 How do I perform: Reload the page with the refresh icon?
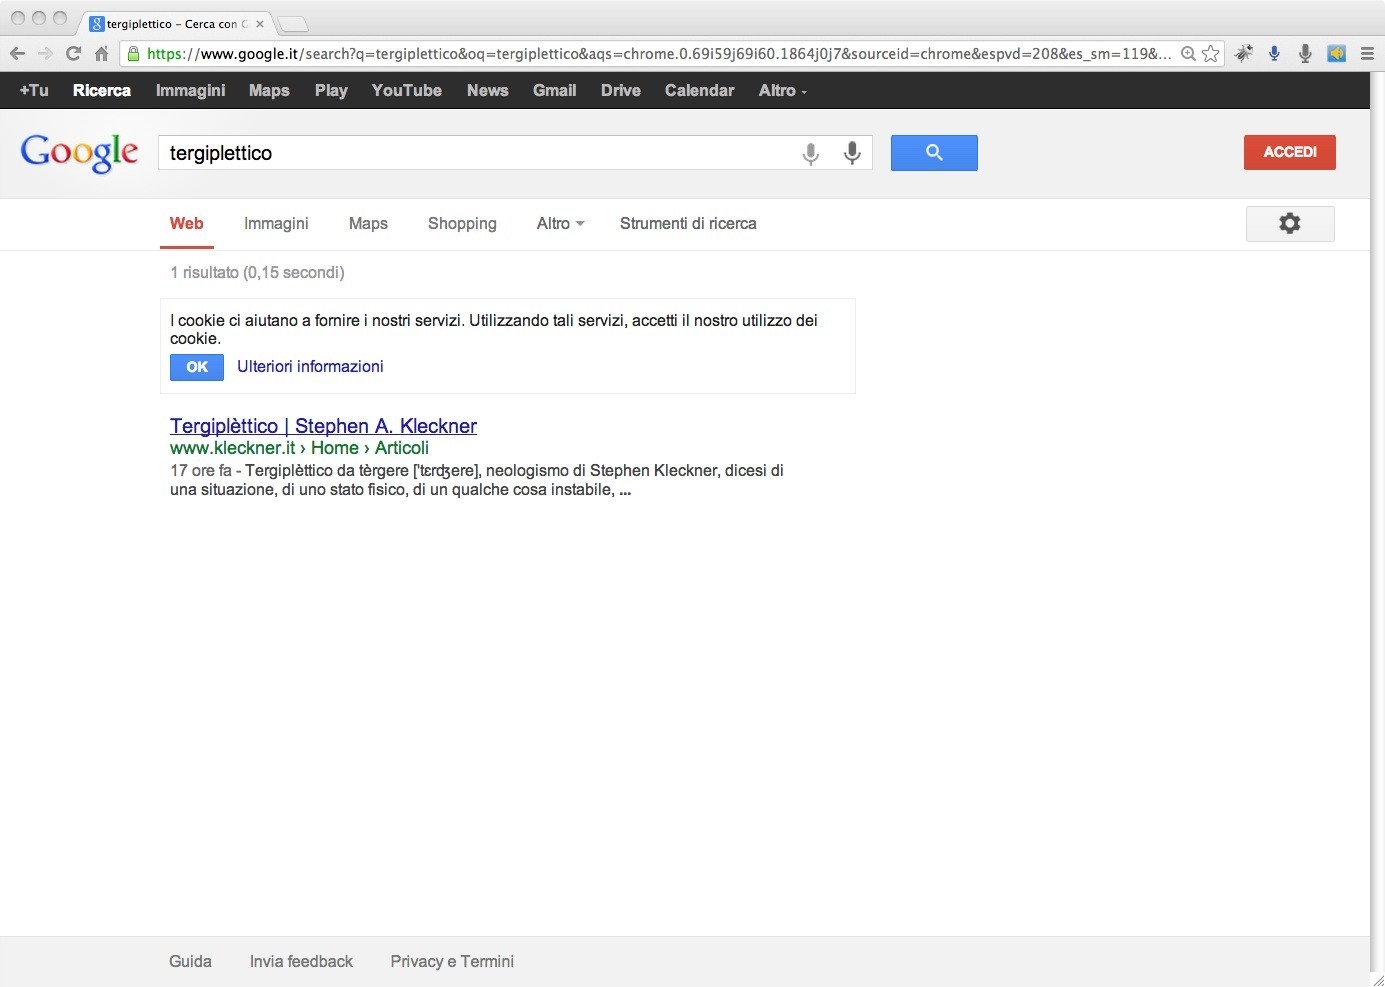pos(73,54)
